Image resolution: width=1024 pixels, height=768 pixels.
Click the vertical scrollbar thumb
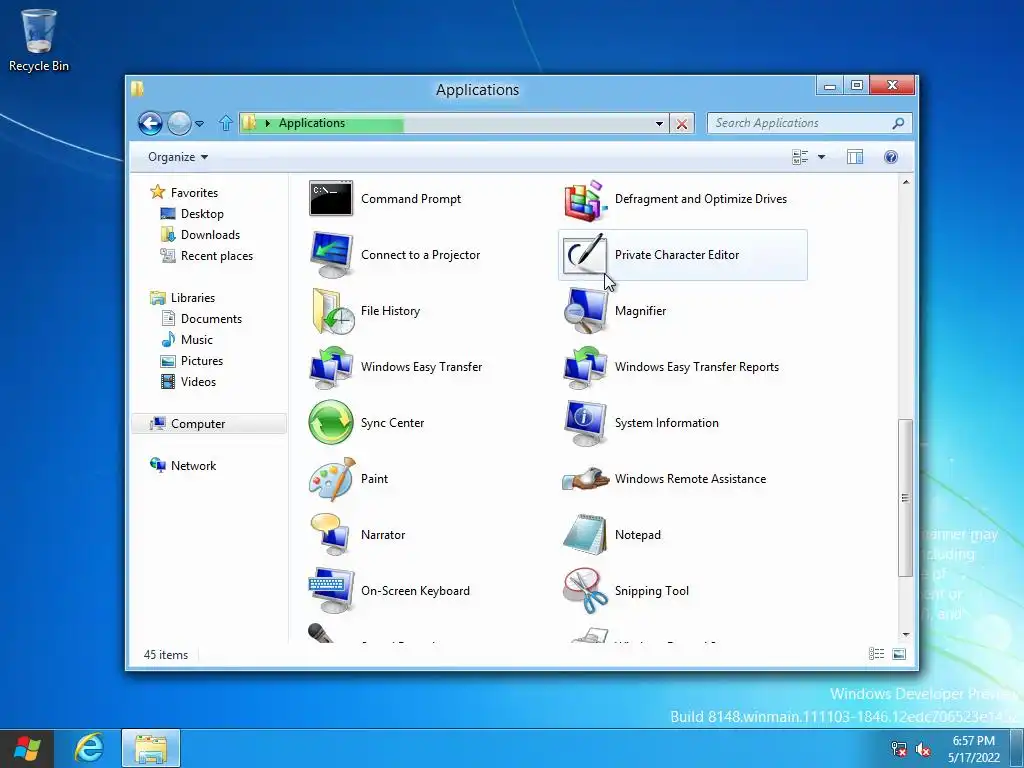pyautogui.click(x=905, y=498)
